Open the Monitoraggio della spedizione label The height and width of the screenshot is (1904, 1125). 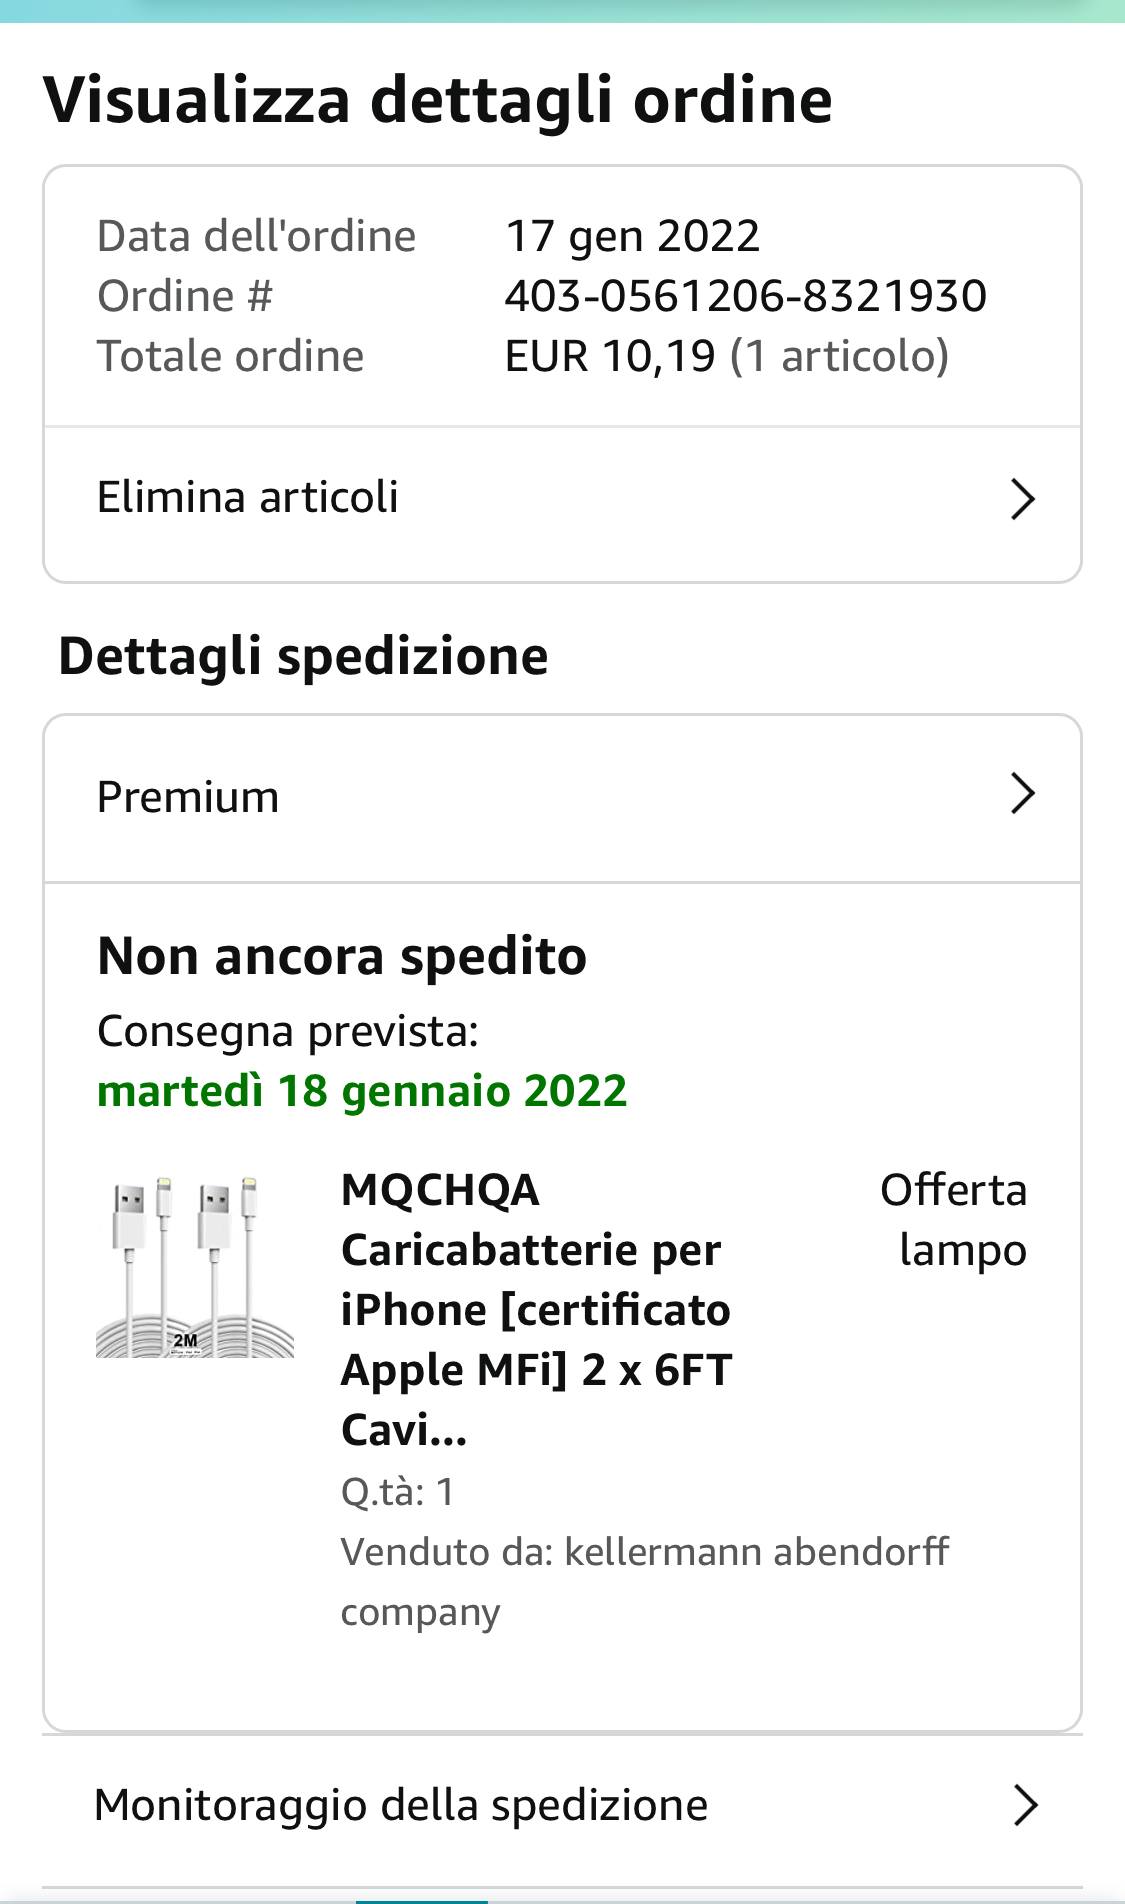[x=400, y=1805]
